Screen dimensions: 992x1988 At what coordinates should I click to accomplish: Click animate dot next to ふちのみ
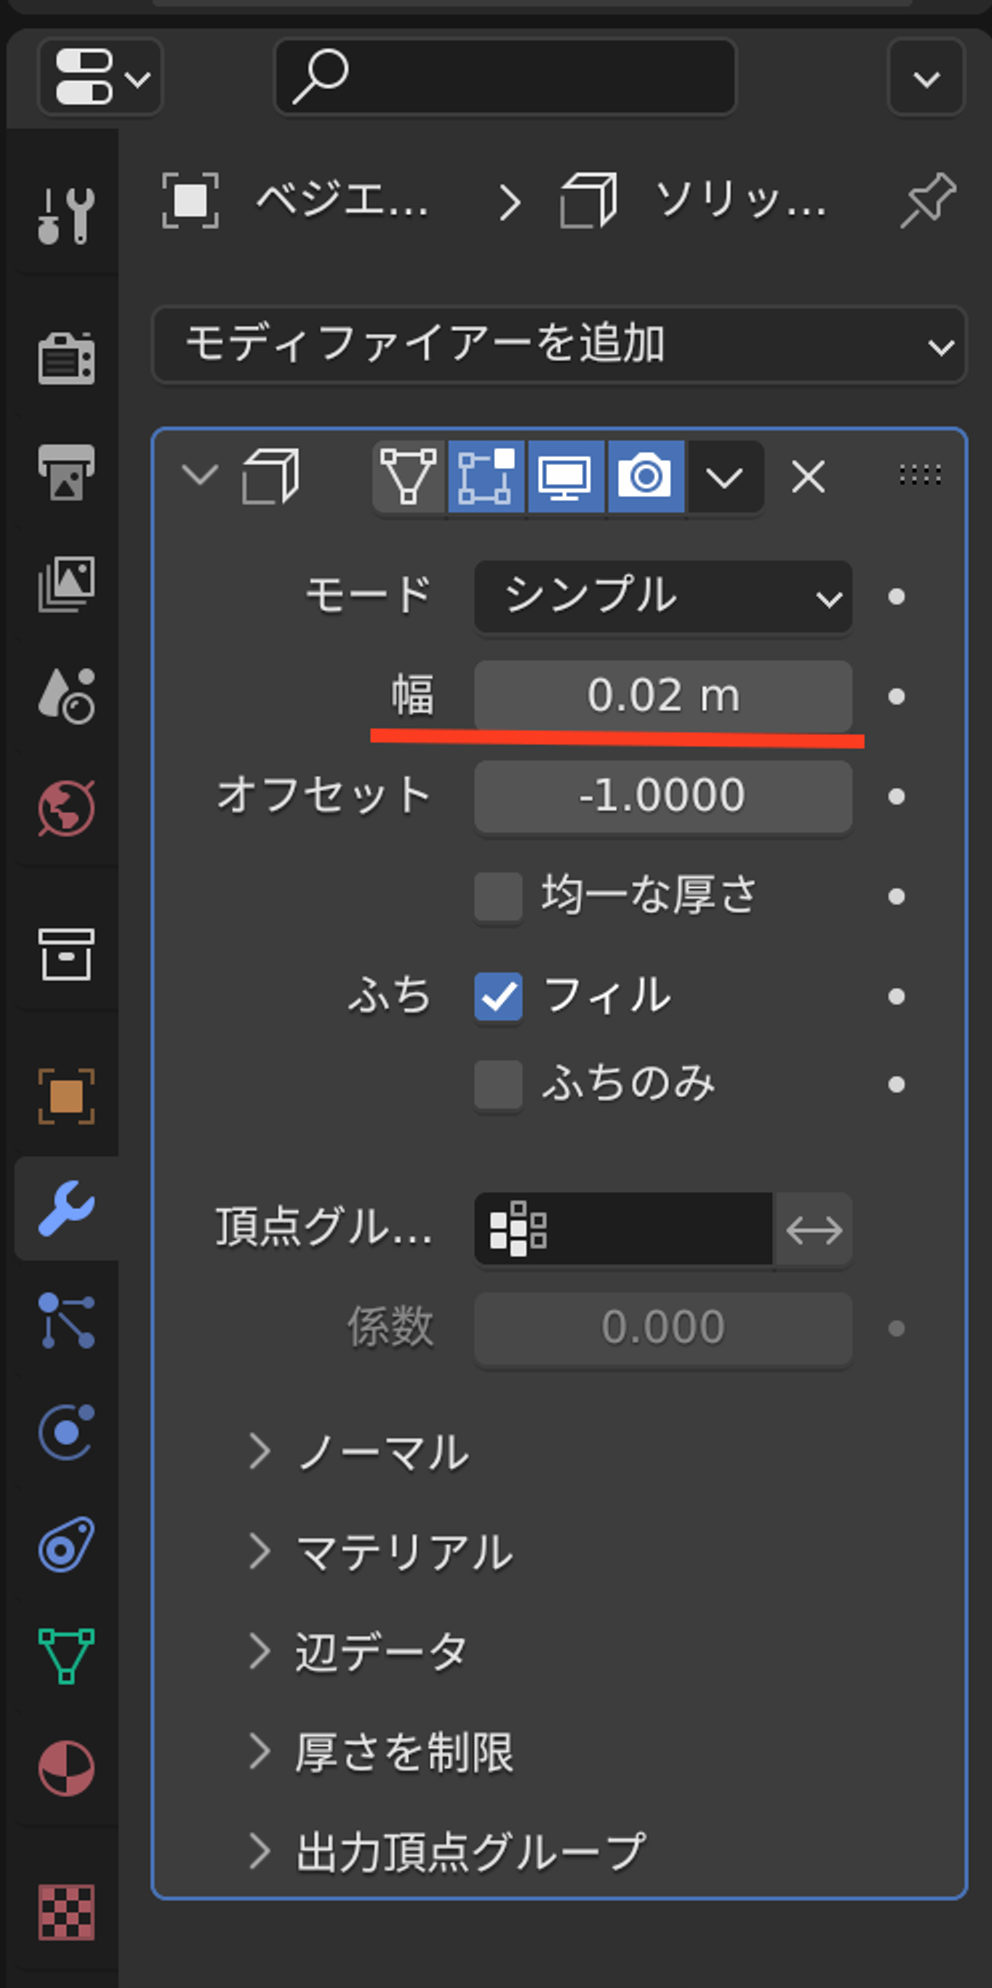coord(897,1085)
